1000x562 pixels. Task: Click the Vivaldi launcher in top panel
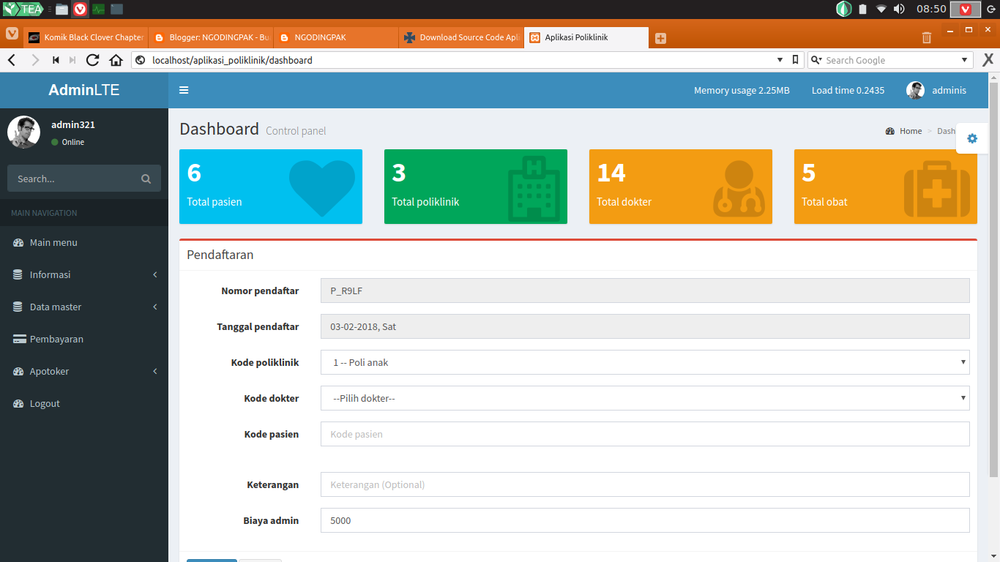coord(80,9)
